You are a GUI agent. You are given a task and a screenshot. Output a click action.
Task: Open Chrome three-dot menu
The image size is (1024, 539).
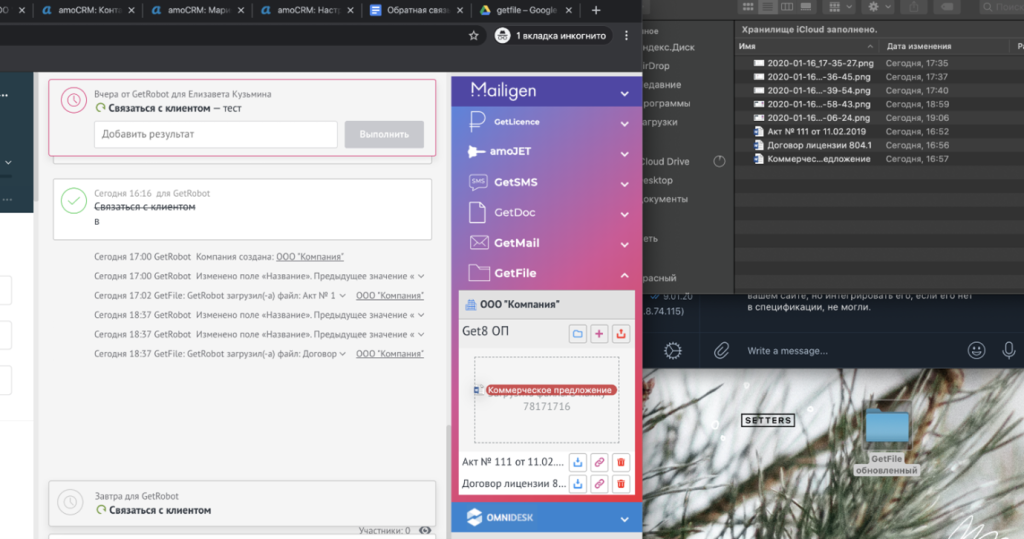[x=626, y=36]
